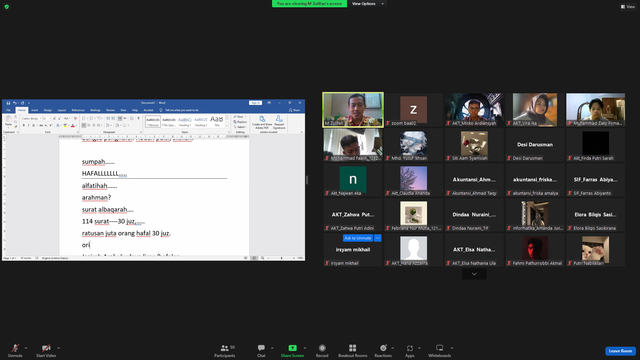Switch to the Mailings tab in Word
The width and height of the screenshot is (640, 360).
(95, 110)
